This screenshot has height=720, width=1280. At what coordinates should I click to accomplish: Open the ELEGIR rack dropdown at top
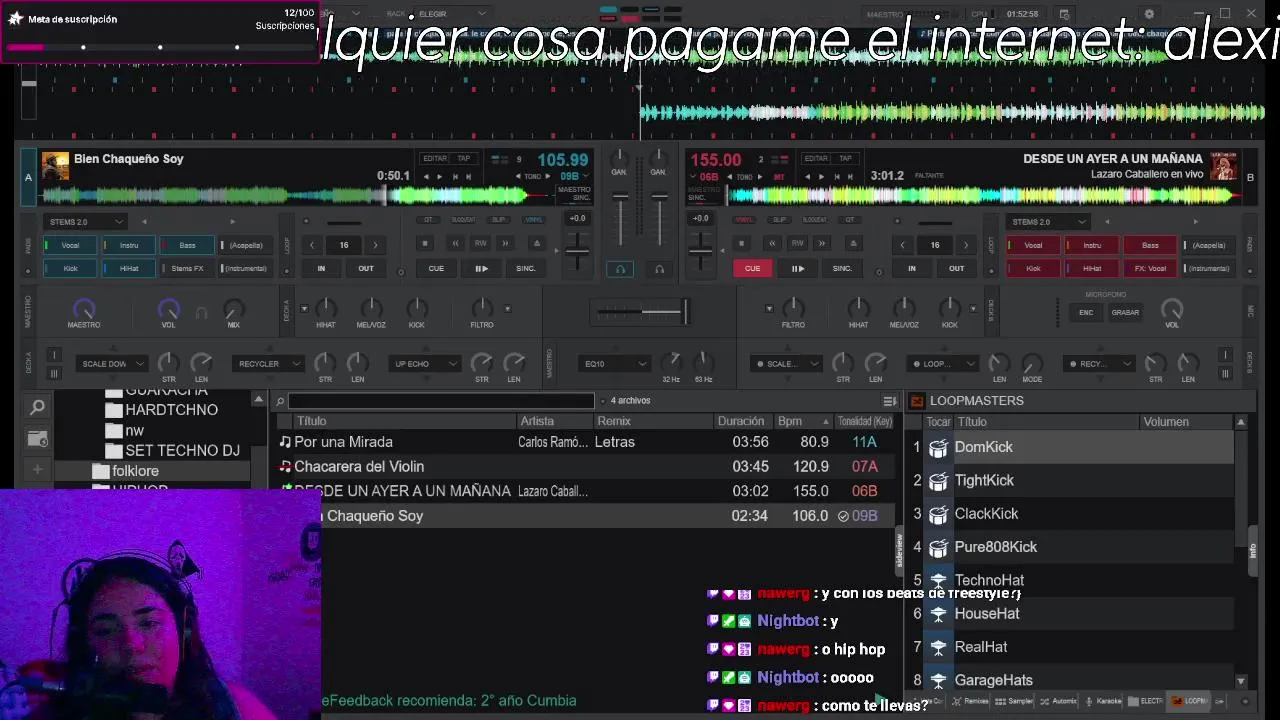pyautogui.click(x=451, y=14)
